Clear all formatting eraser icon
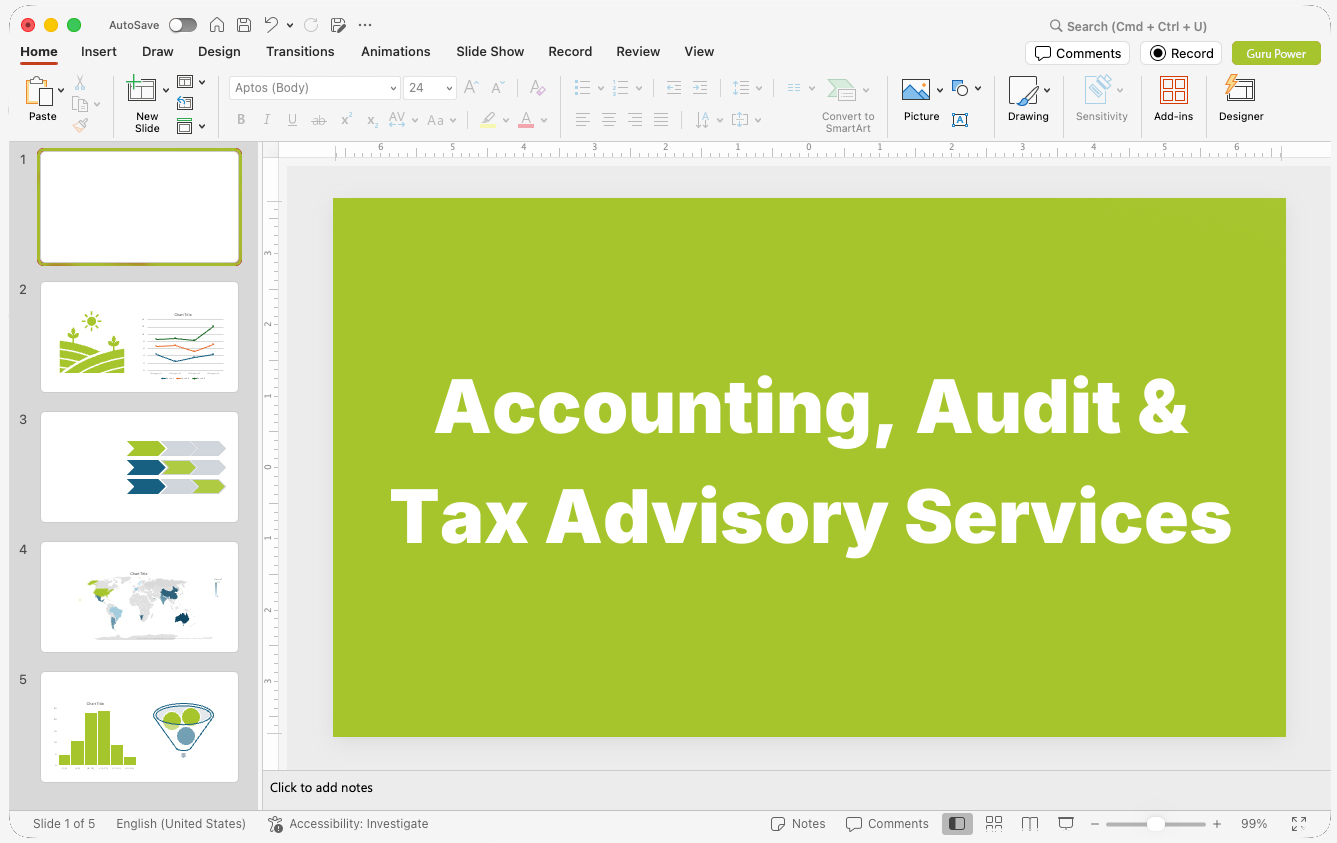 [x=537, y=88]
